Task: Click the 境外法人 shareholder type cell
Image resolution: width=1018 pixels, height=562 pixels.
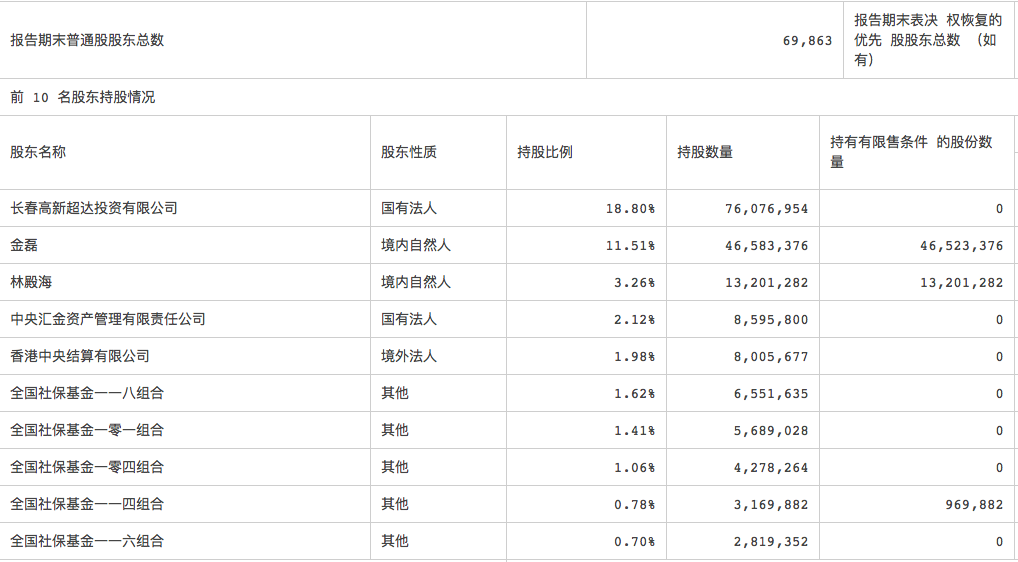Action: (x=409, y=356)
